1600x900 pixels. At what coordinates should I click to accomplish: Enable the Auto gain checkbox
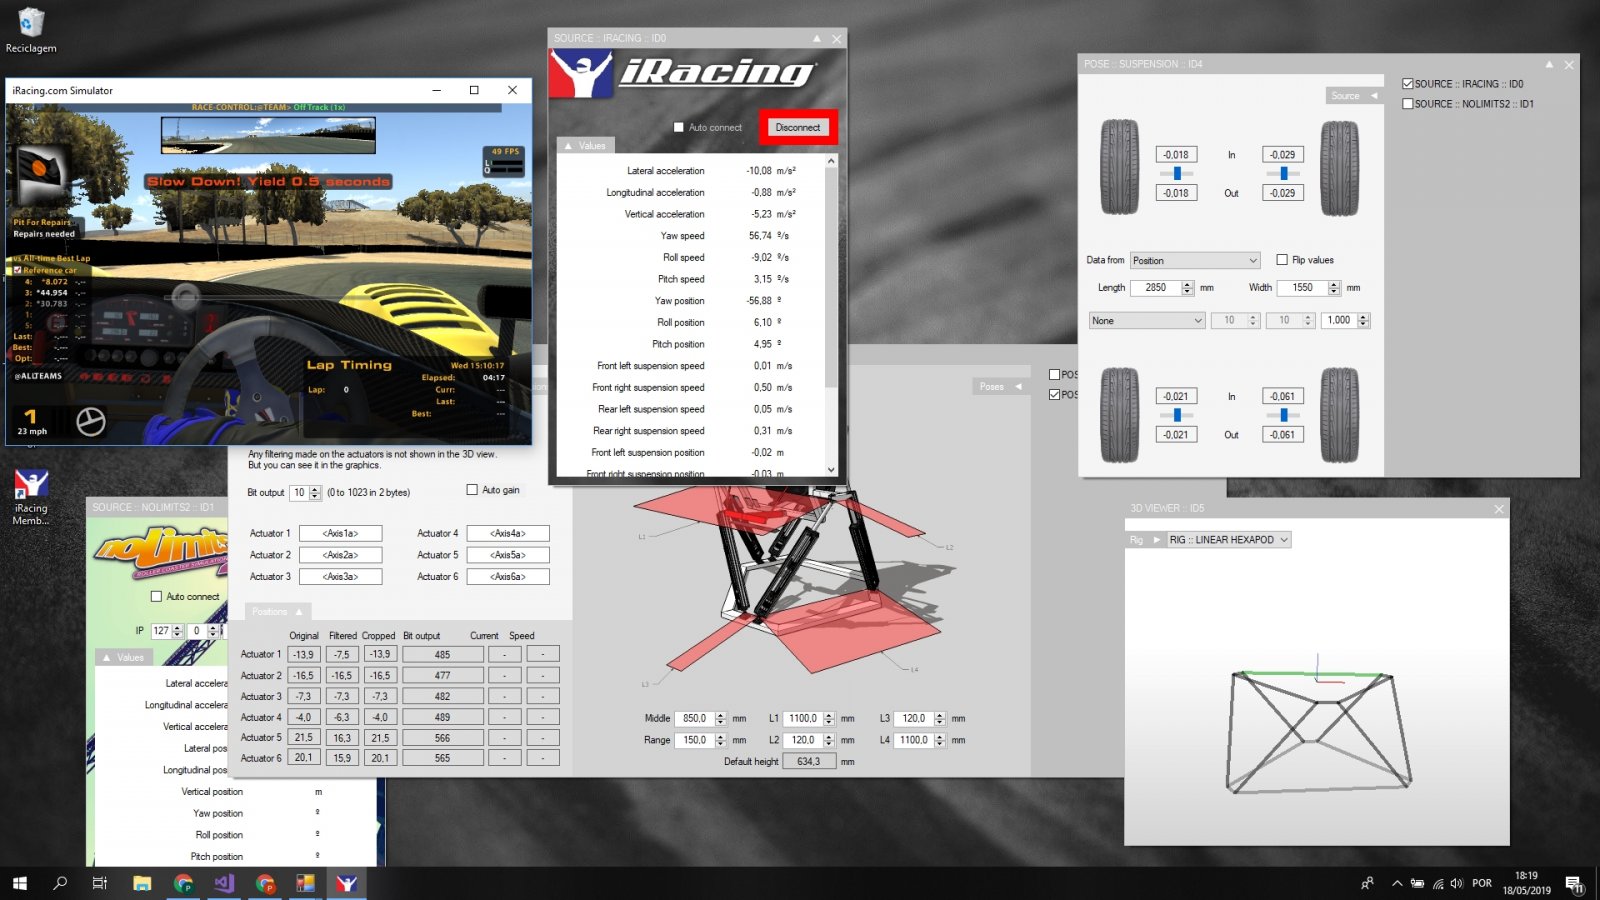472,490
